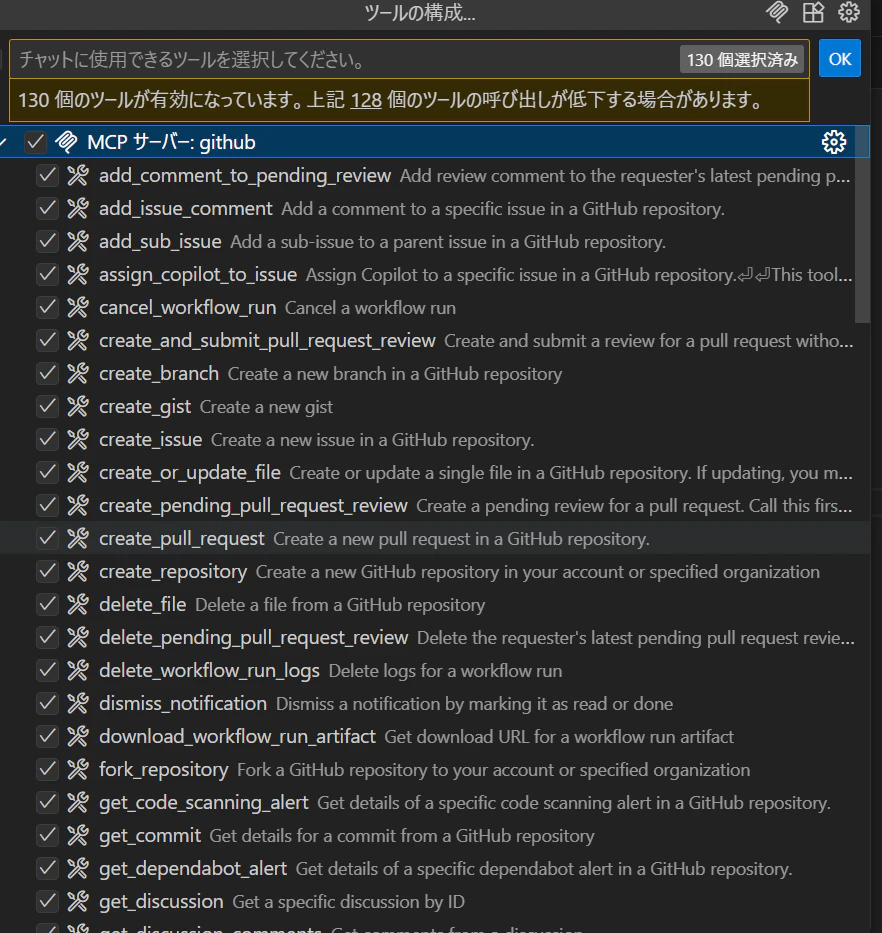Click the MCP server icon next to github

point(66,142)
